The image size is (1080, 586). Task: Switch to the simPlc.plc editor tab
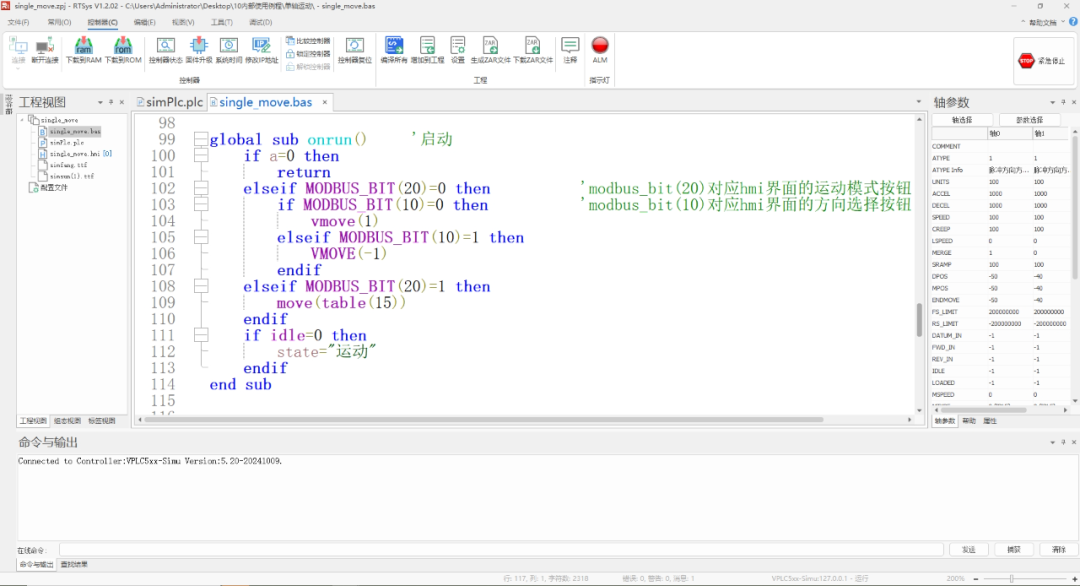point(169,102)
